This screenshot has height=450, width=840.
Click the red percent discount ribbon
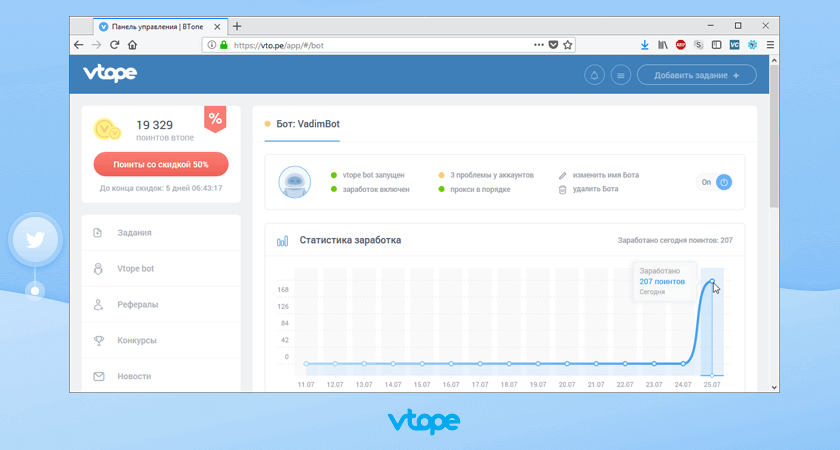(x=215, y=119)
